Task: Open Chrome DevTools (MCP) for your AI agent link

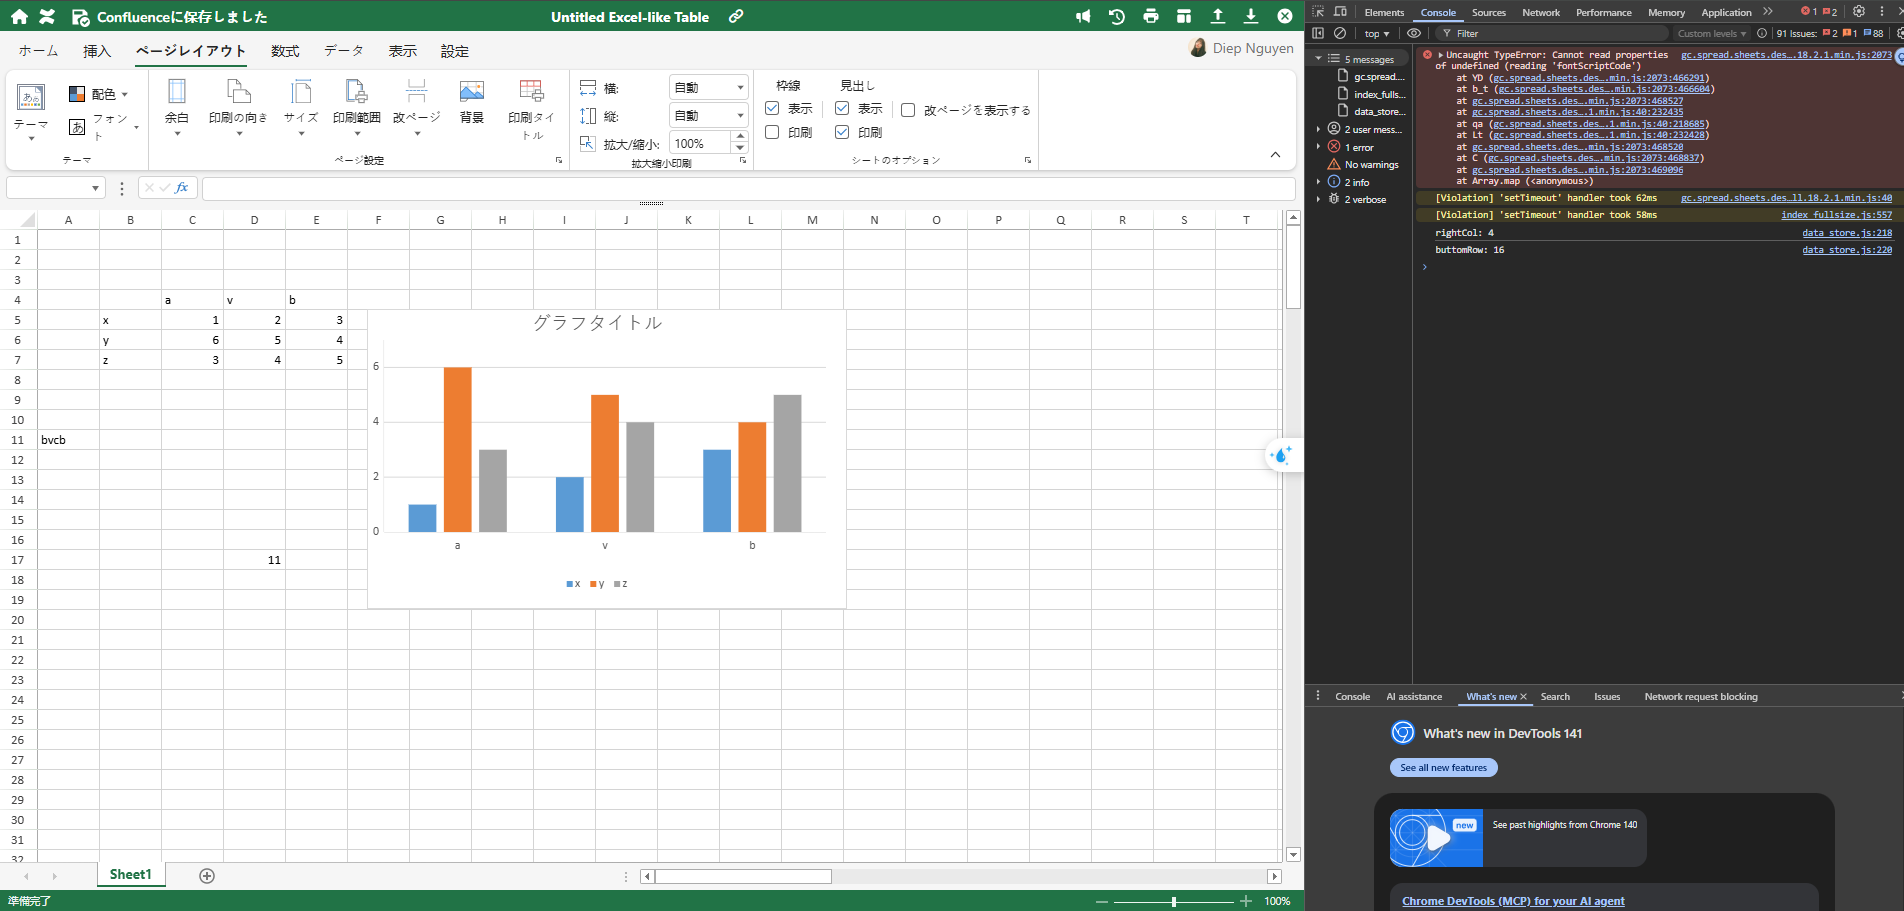Action: 1513,901
